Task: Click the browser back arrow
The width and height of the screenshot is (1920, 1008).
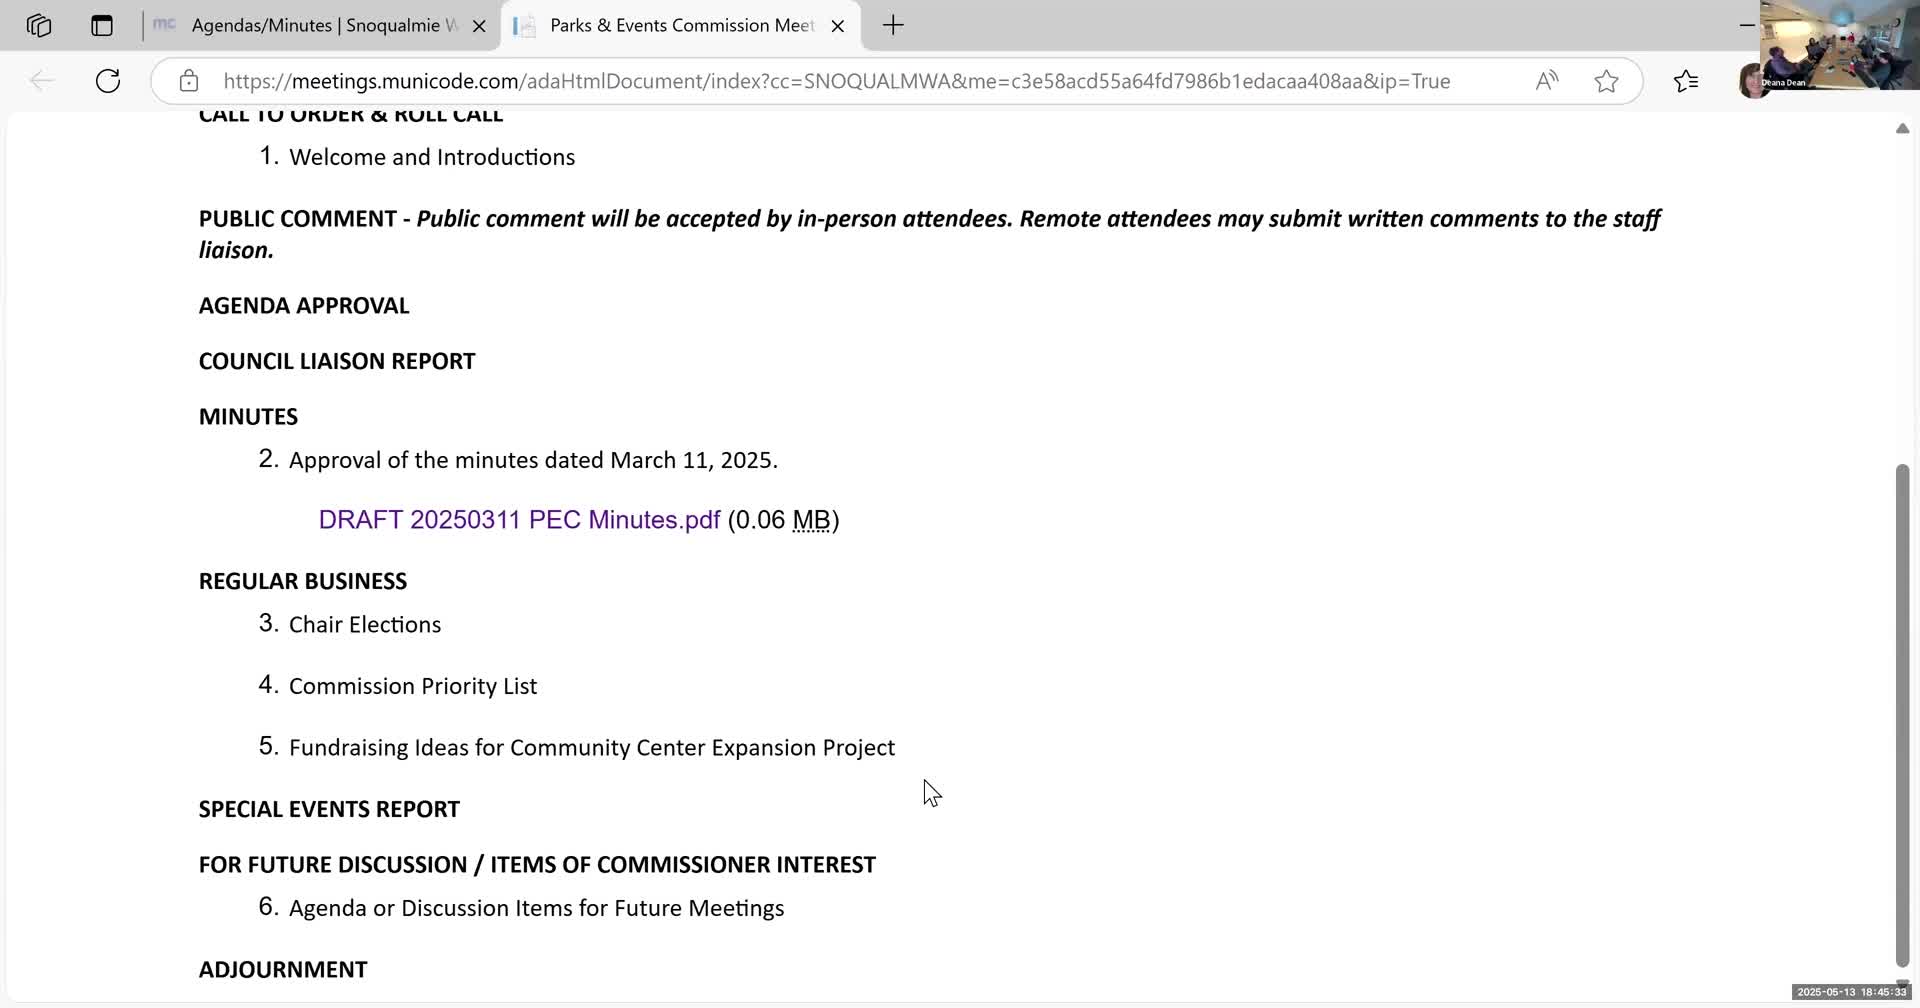Action: tap(42, 81)
